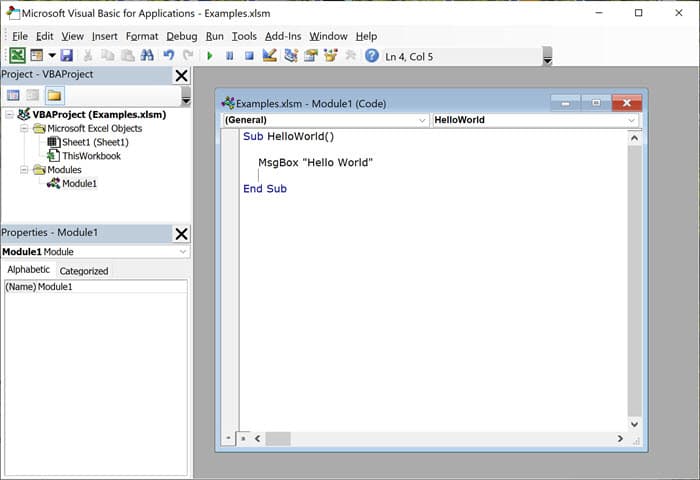Toggle Folders icon in Project pane
700x480 pixels.
click(54, 95)
